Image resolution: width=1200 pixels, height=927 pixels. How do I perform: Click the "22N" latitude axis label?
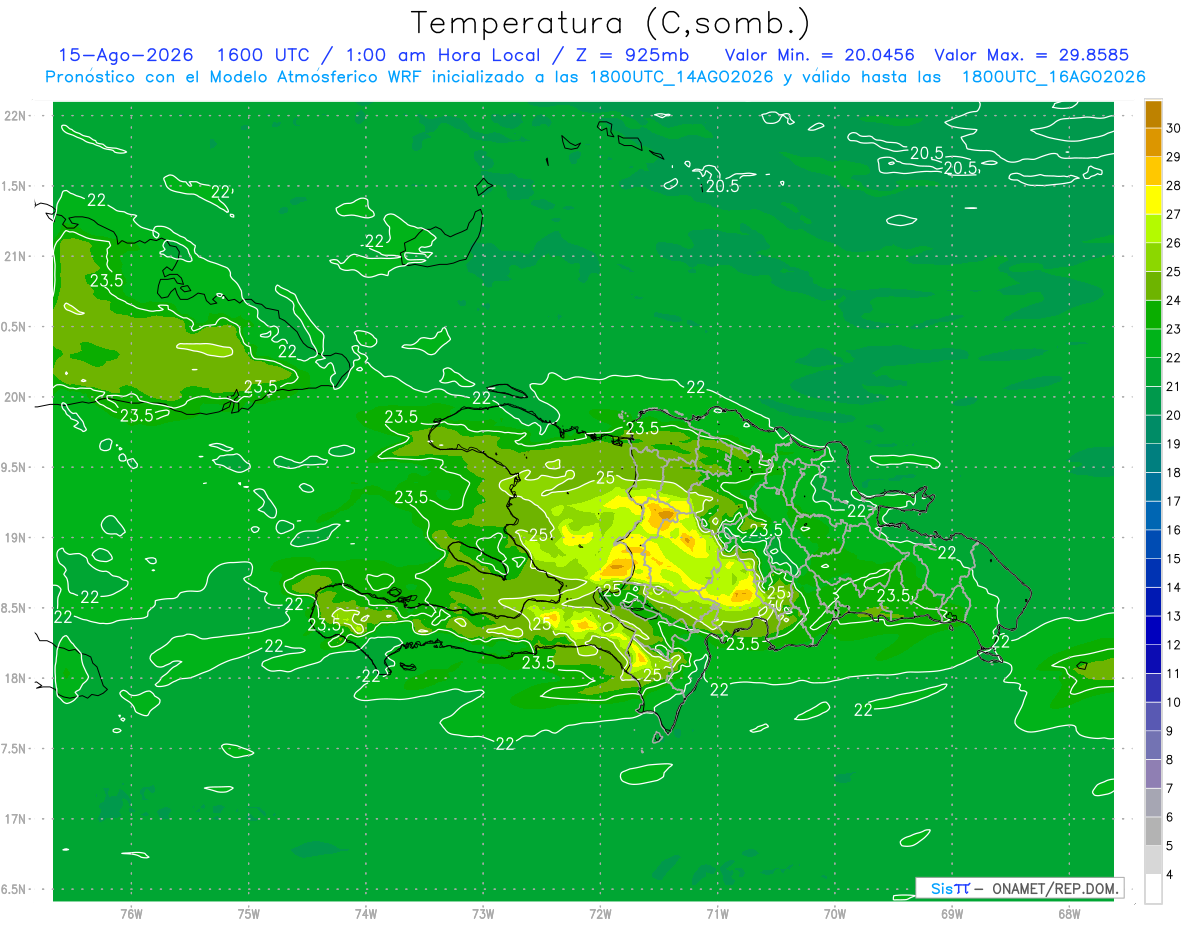coord(17,116)
